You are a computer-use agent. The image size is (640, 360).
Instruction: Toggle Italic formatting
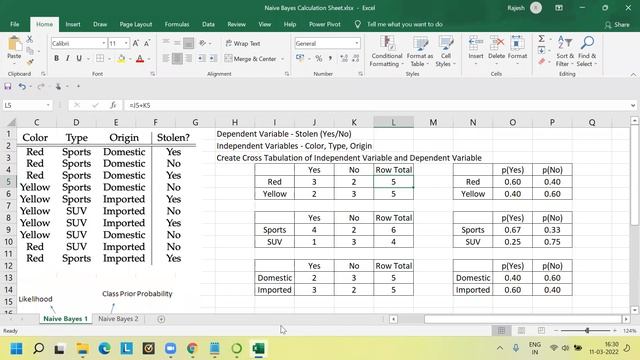tap(67, 58)
